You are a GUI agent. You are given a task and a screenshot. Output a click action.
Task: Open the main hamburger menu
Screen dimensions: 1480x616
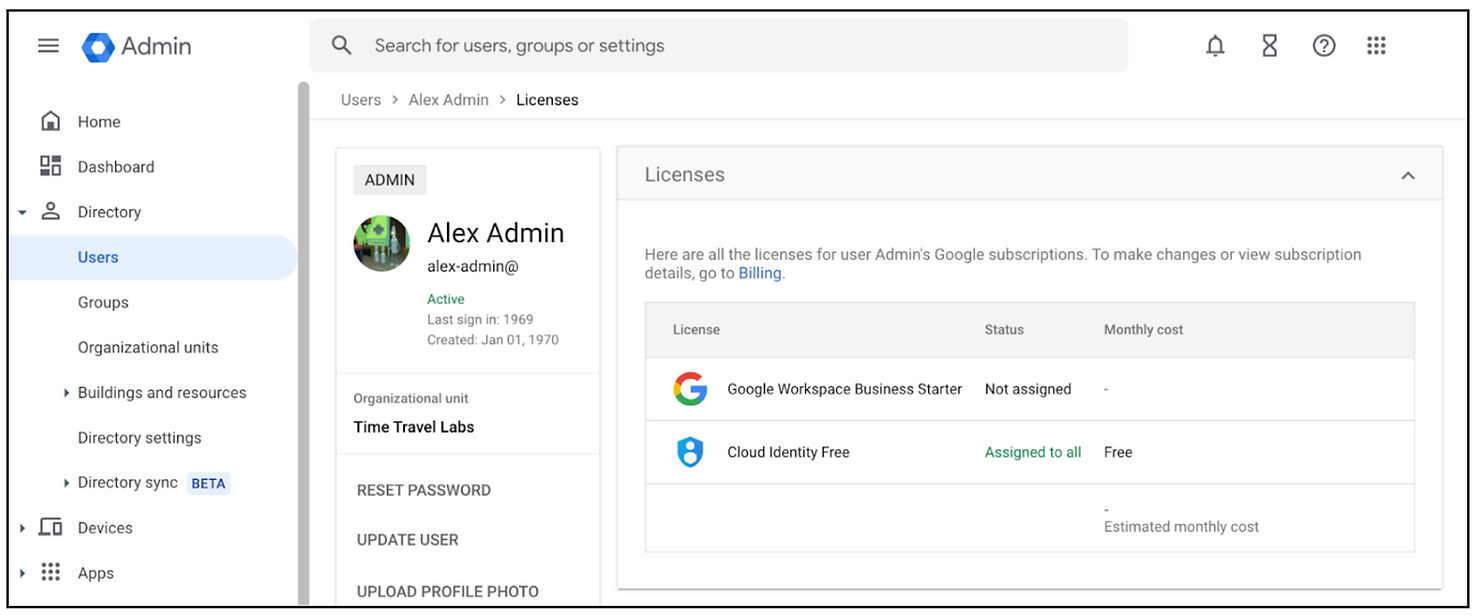tap(48, 46)
